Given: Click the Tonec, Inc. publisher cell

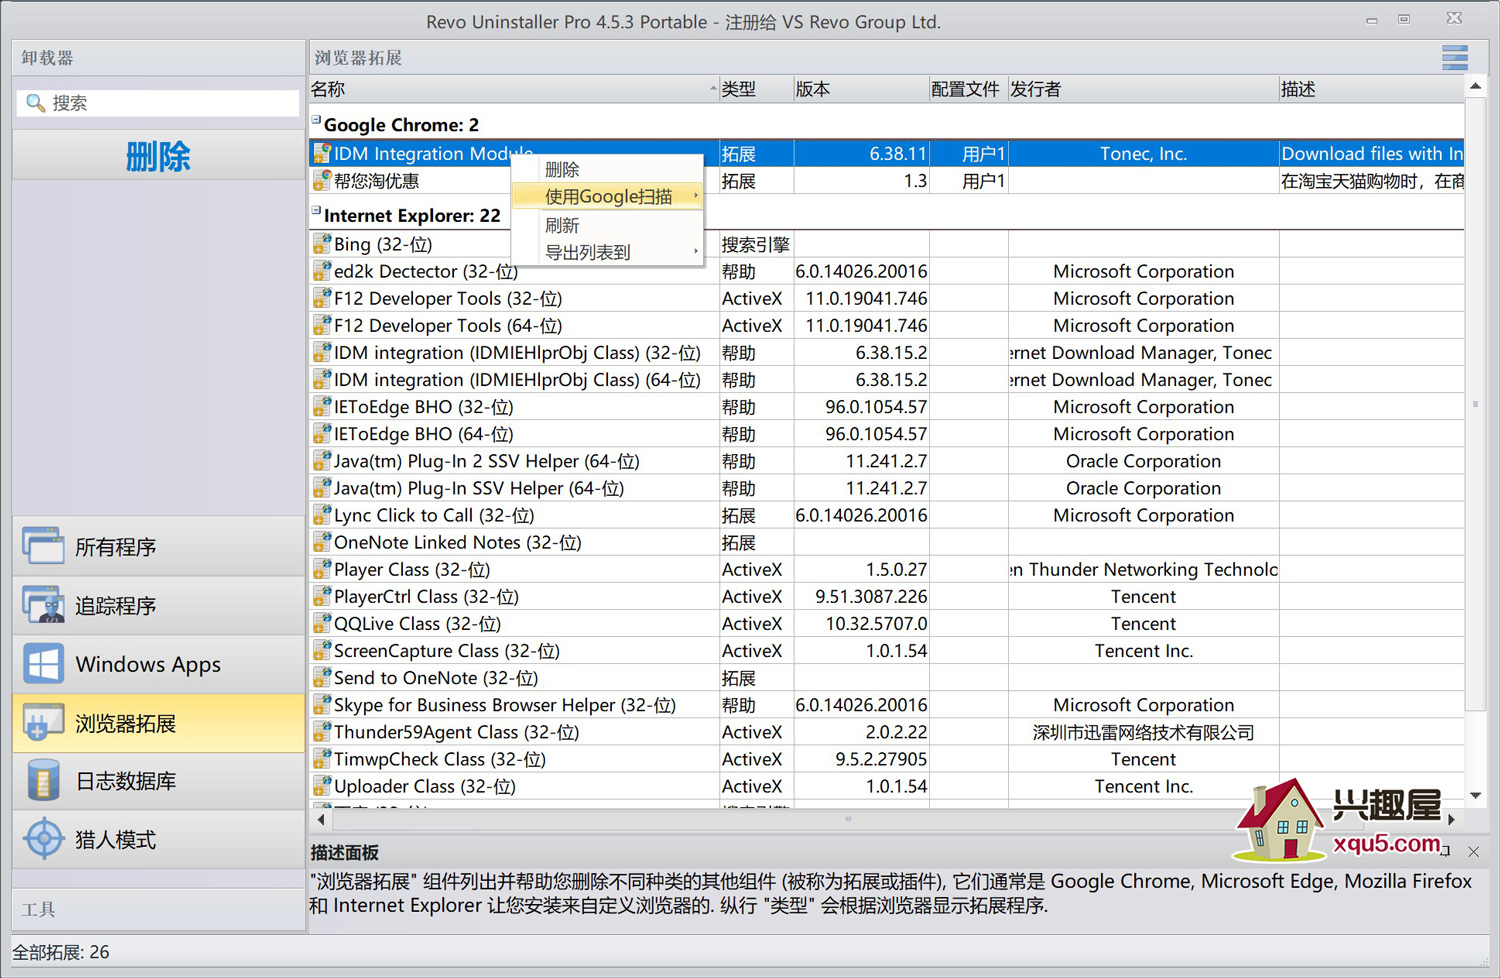Looking at the screenshot, I should click(x=1143, y=153).
